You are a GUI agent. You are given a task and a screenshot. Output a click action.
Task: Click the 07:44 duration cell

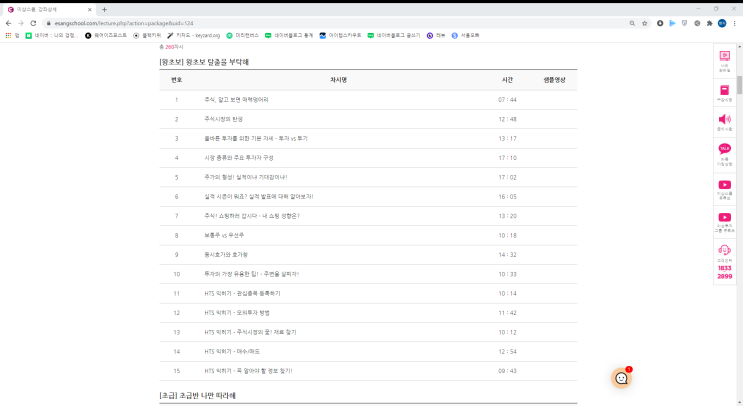507,99
